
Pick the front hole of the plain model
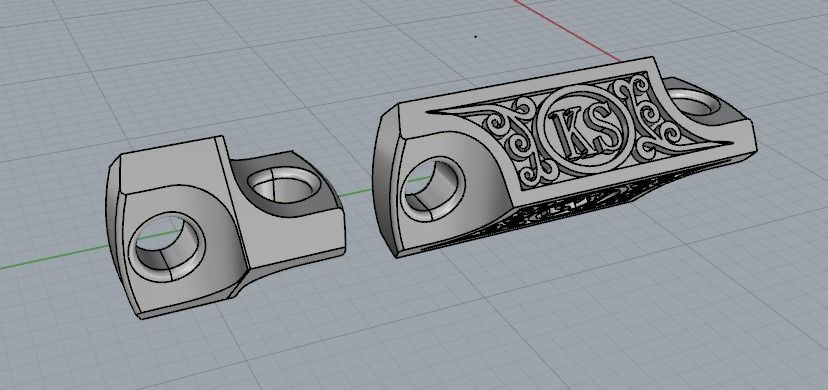click(167, 248)
